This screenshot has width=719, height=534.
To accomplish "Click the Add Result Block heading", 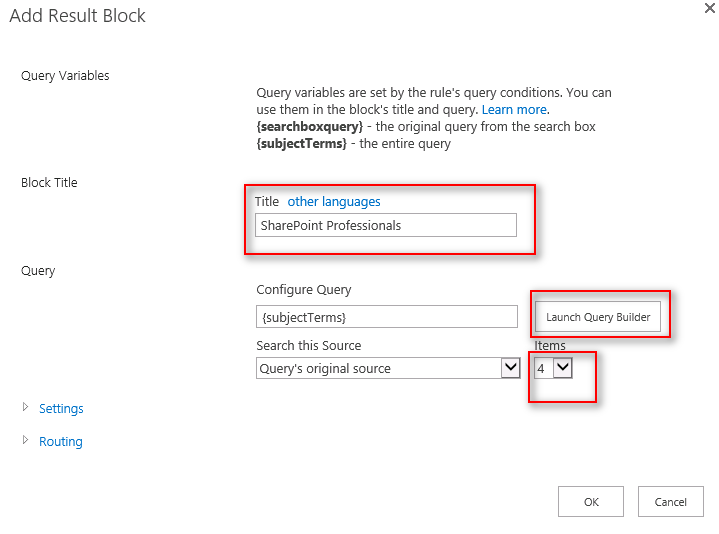I will (x=78, y=15).
